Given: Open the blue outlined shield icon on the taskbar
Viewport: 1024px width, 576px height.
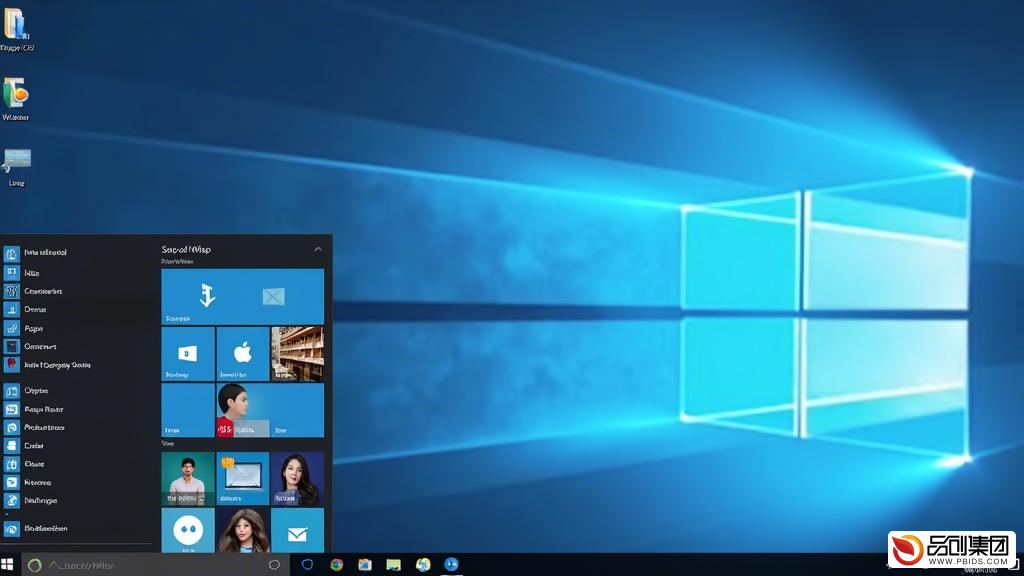Looking at the screenshot, I should [307, 564].
